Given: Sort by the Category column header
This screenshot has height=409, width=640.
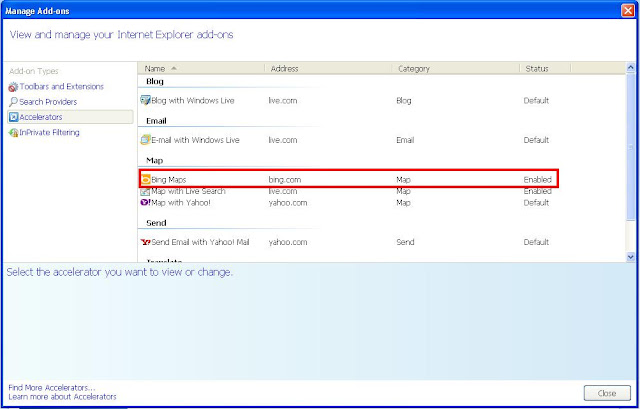Looking at the screenshot, I should [456, 69].
